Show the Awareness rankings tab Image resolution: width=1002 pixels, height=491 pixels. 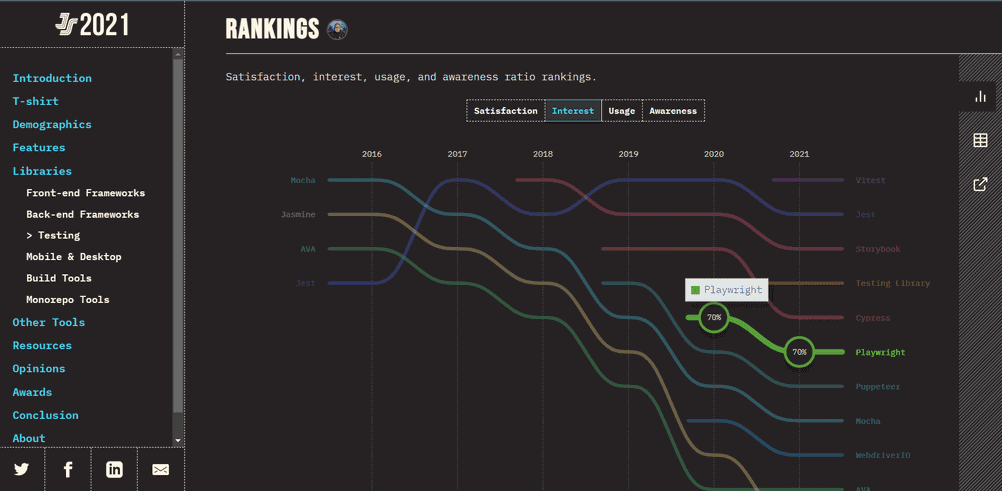point(673,111)
